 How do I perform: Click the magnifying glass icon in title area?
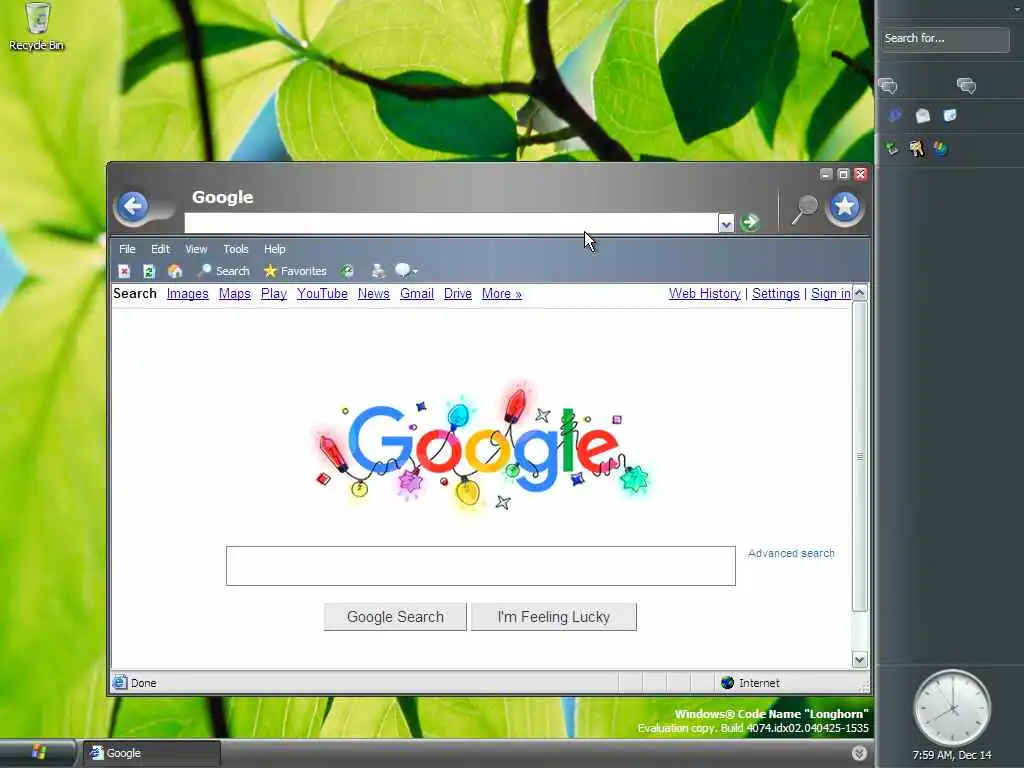click(x=805, y=209)
